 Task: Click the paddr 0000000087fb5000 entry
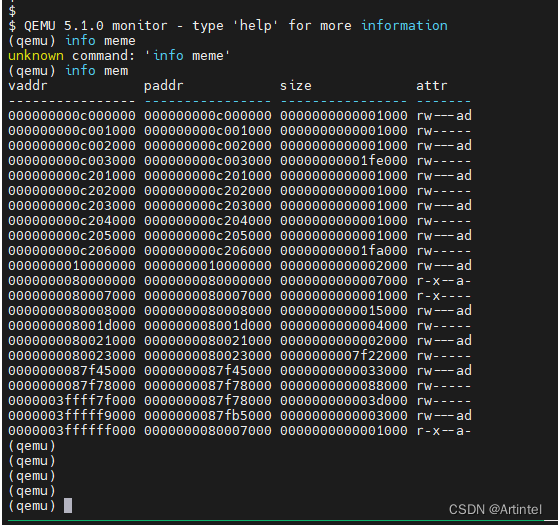coord(208,416)
